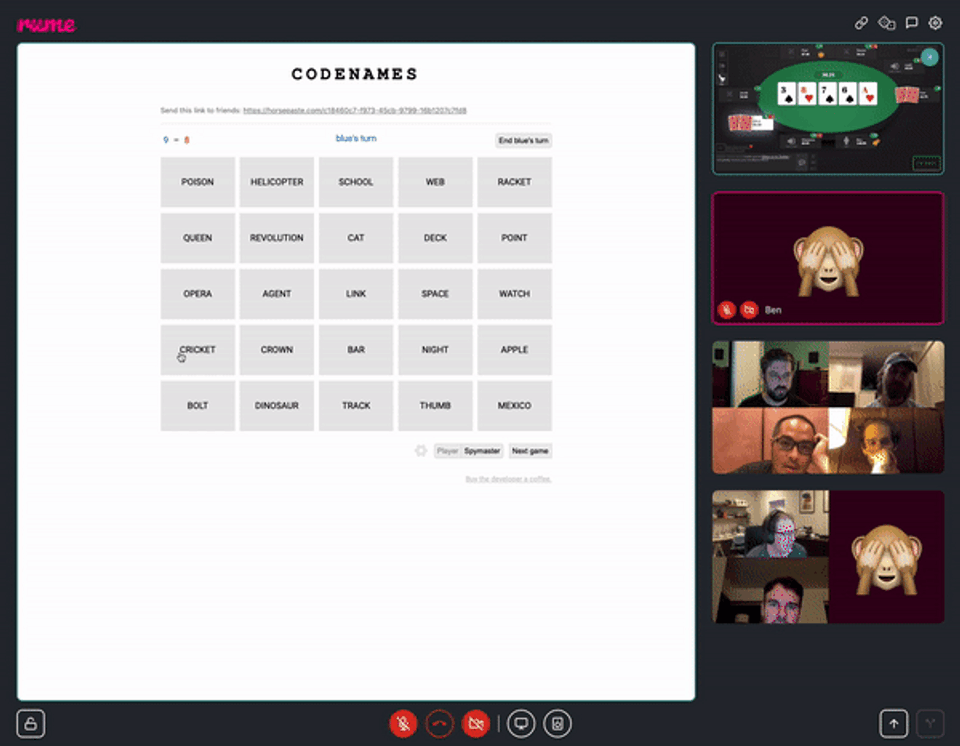960x746 pixels.
Task: Click the Rume logo
Action: (46, 24)
